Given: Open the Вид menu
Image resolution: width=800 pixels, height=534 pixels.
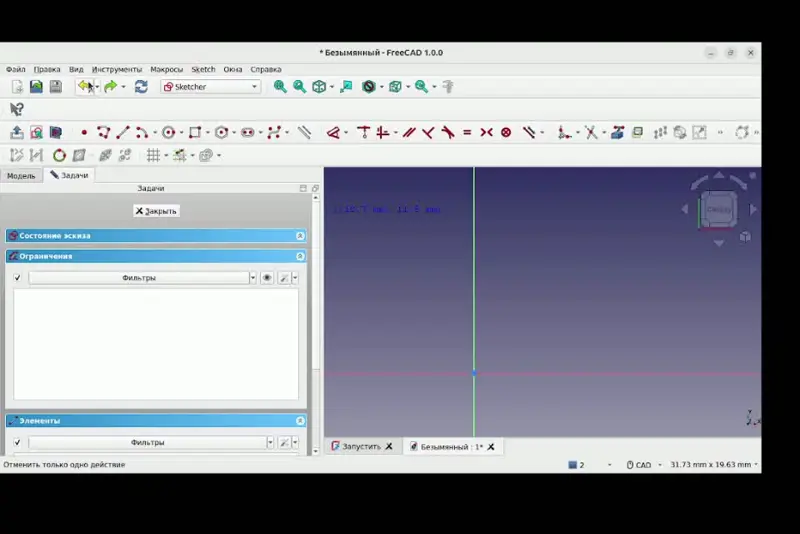Looking at the screenshot, I should point(76,69).
